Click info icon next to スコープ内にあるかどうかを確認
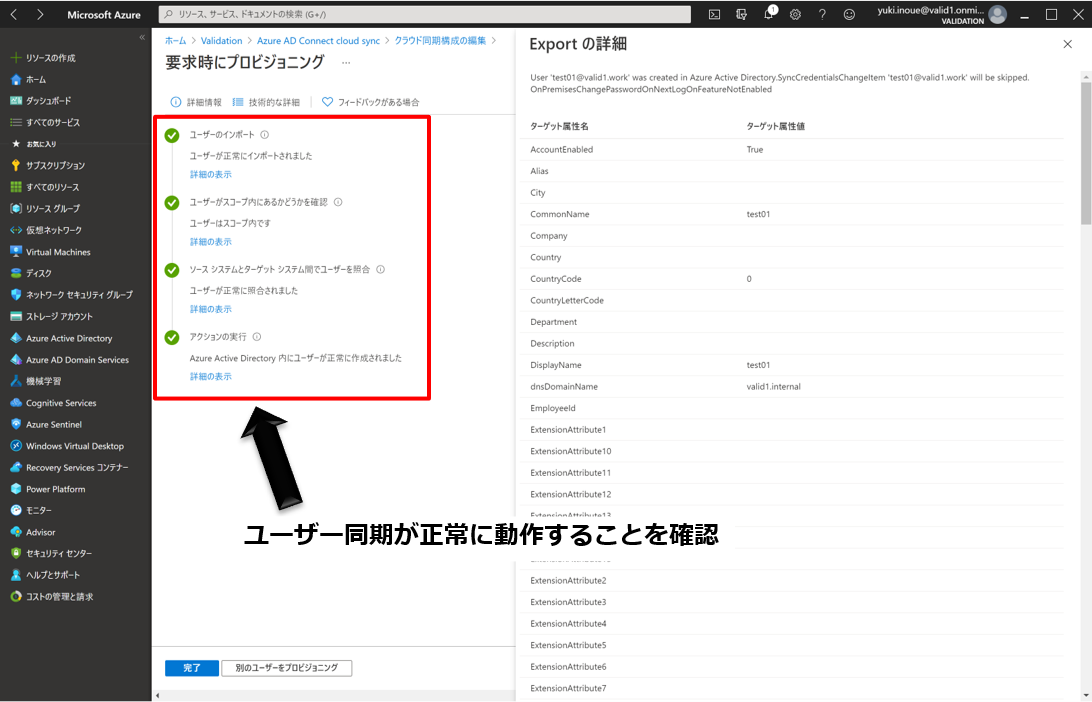The width and height of the screenshot is (1092, 702). click(x=338, y=203)
